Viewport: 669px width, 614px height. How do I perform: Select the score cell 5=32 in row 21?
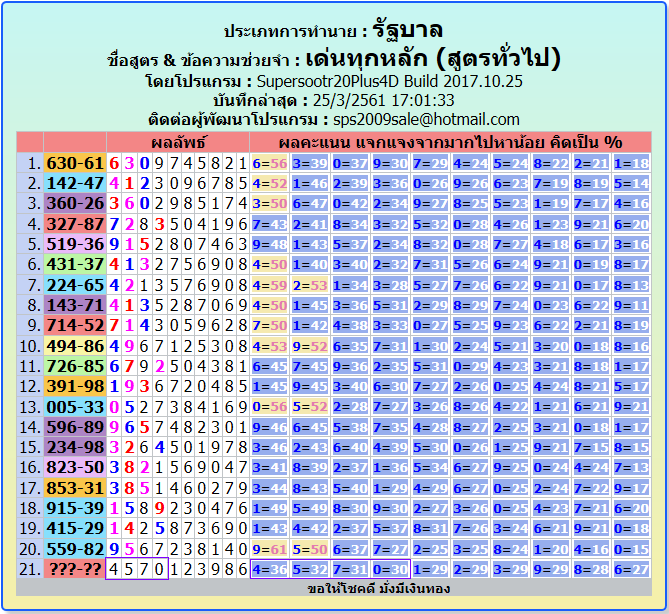point(310,569)
